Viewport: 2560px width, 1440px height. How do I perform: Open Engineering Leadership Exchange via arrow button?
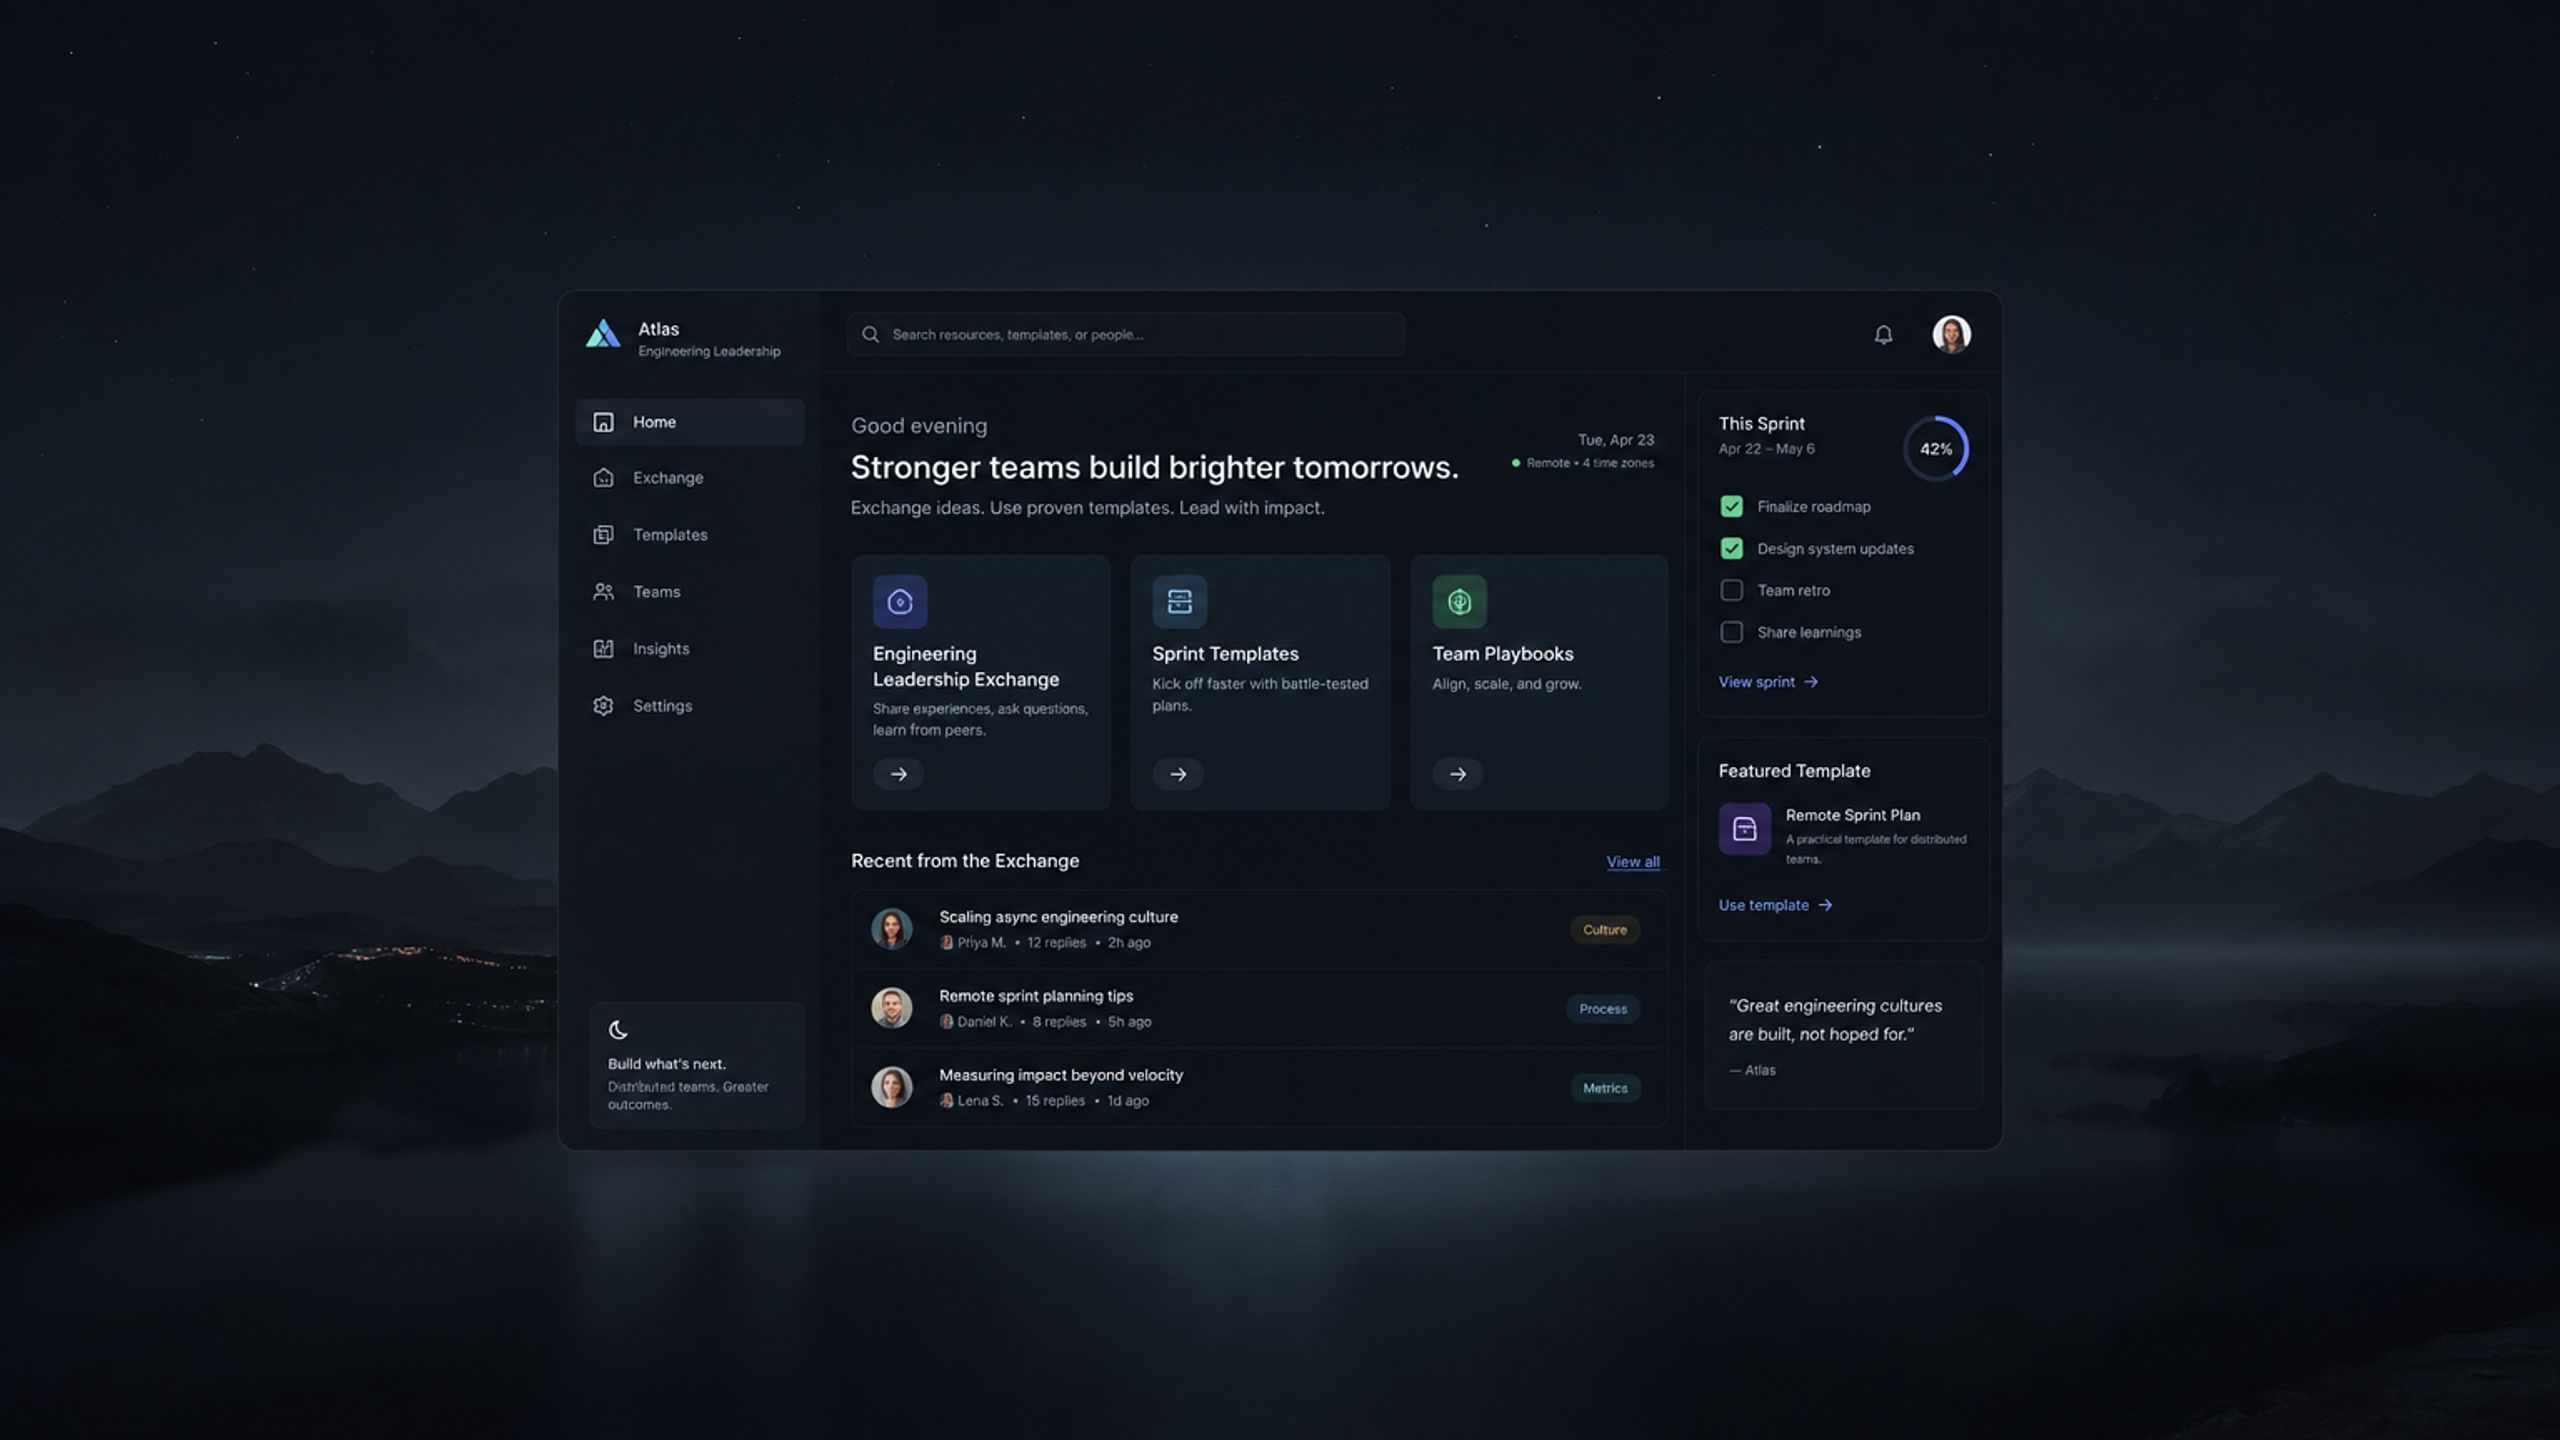coord(898,774)
